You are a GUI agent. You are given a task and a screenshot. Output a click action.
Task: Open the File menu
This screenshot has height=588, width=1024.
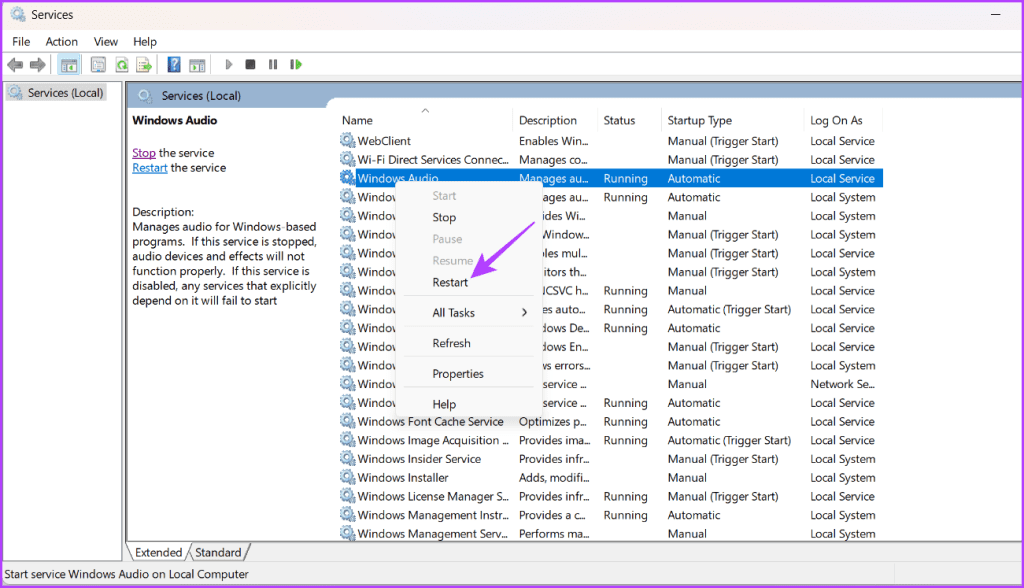21,42
